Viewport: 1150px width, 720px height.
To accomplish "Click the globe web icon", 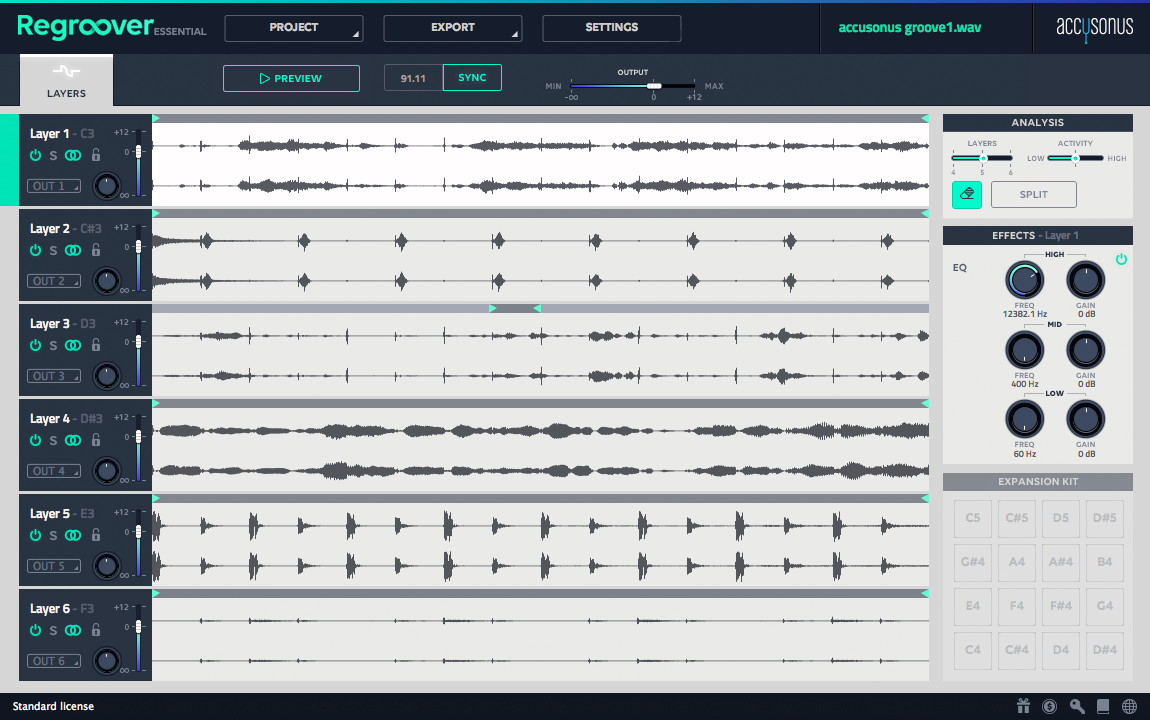I will point(1129,706).
